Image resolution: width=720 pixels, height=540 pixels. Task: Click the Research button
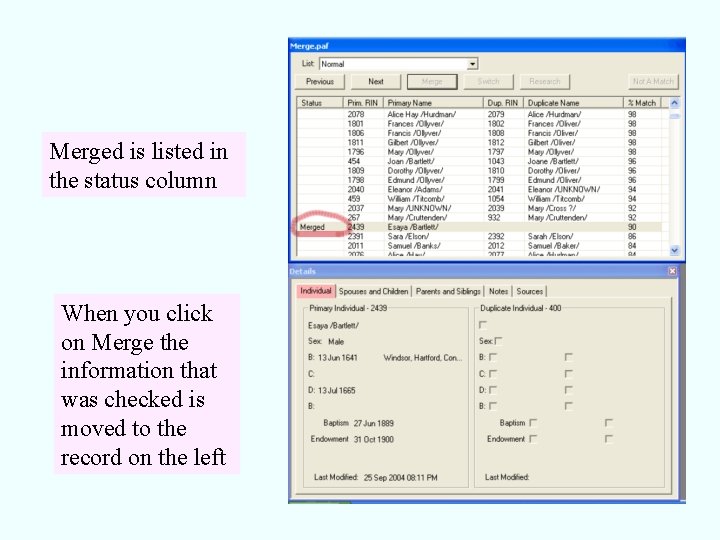point(545,81)
